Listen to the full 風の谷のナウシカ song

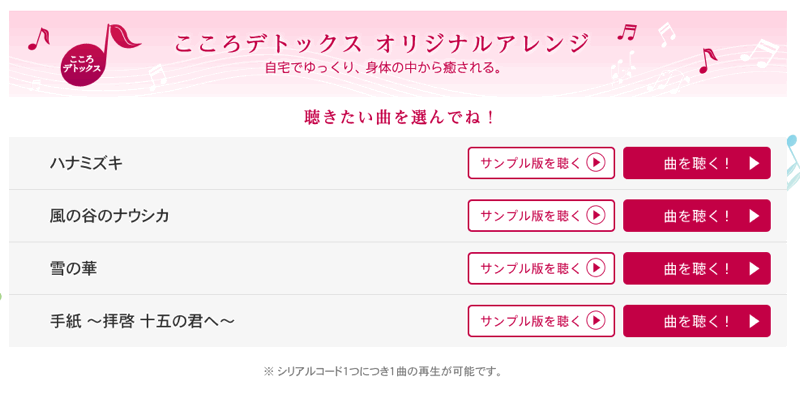tap(697, 215)
